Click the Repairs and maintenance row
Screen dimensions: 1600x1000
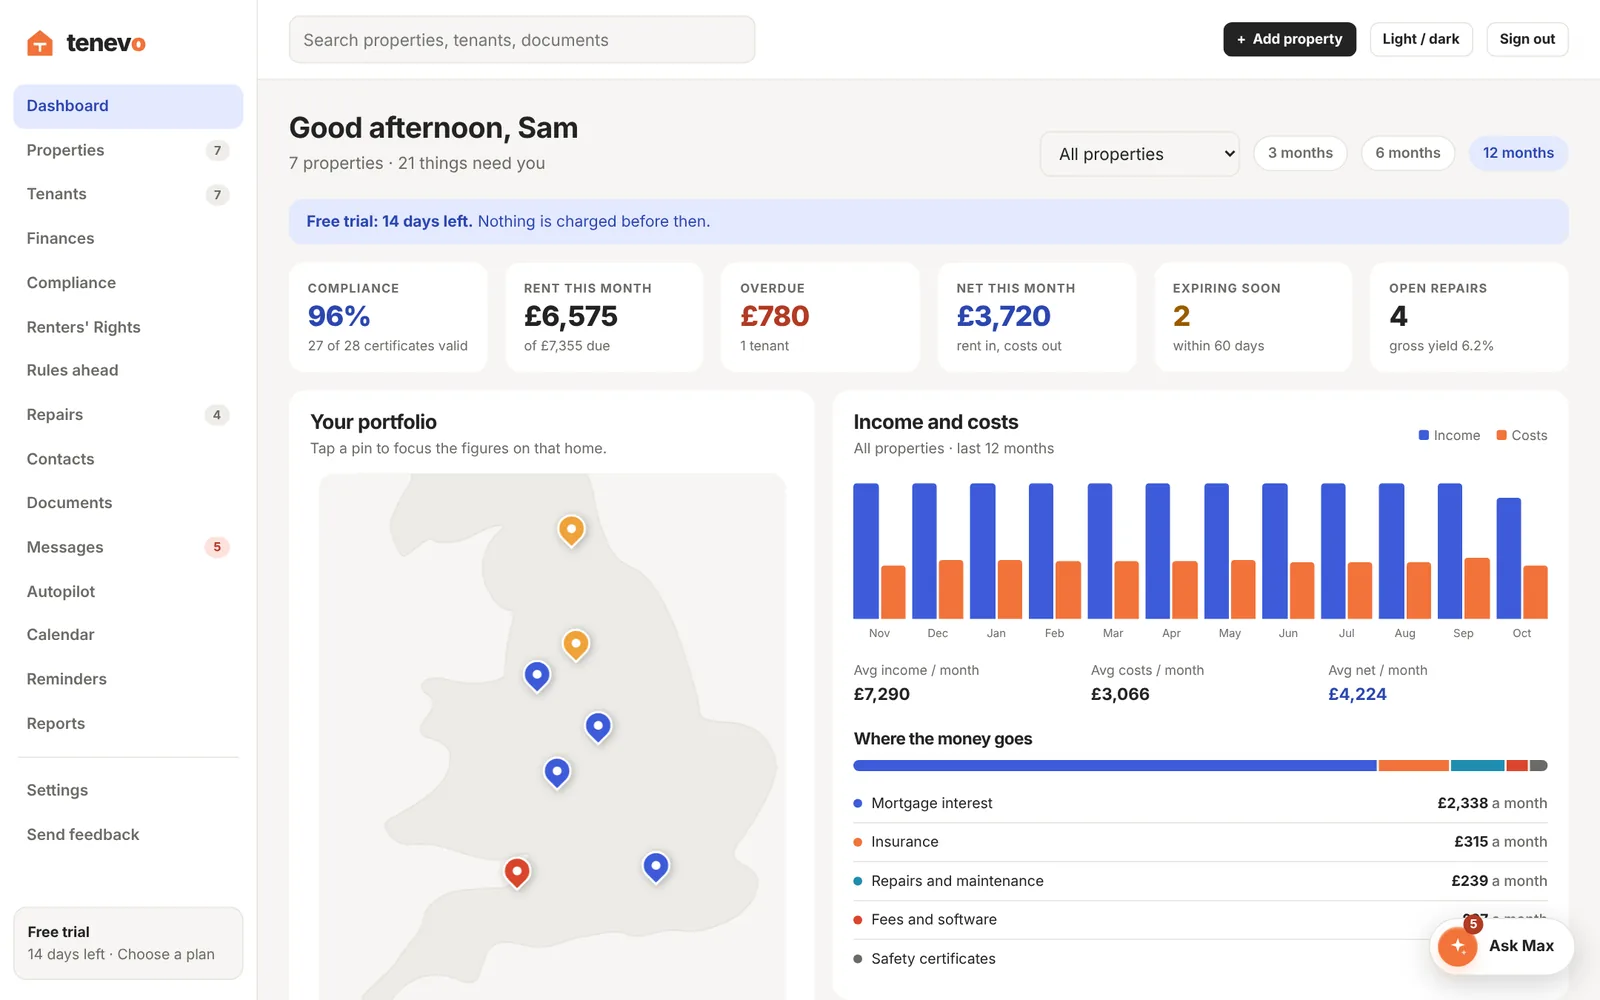click(x=1200, y=881)
